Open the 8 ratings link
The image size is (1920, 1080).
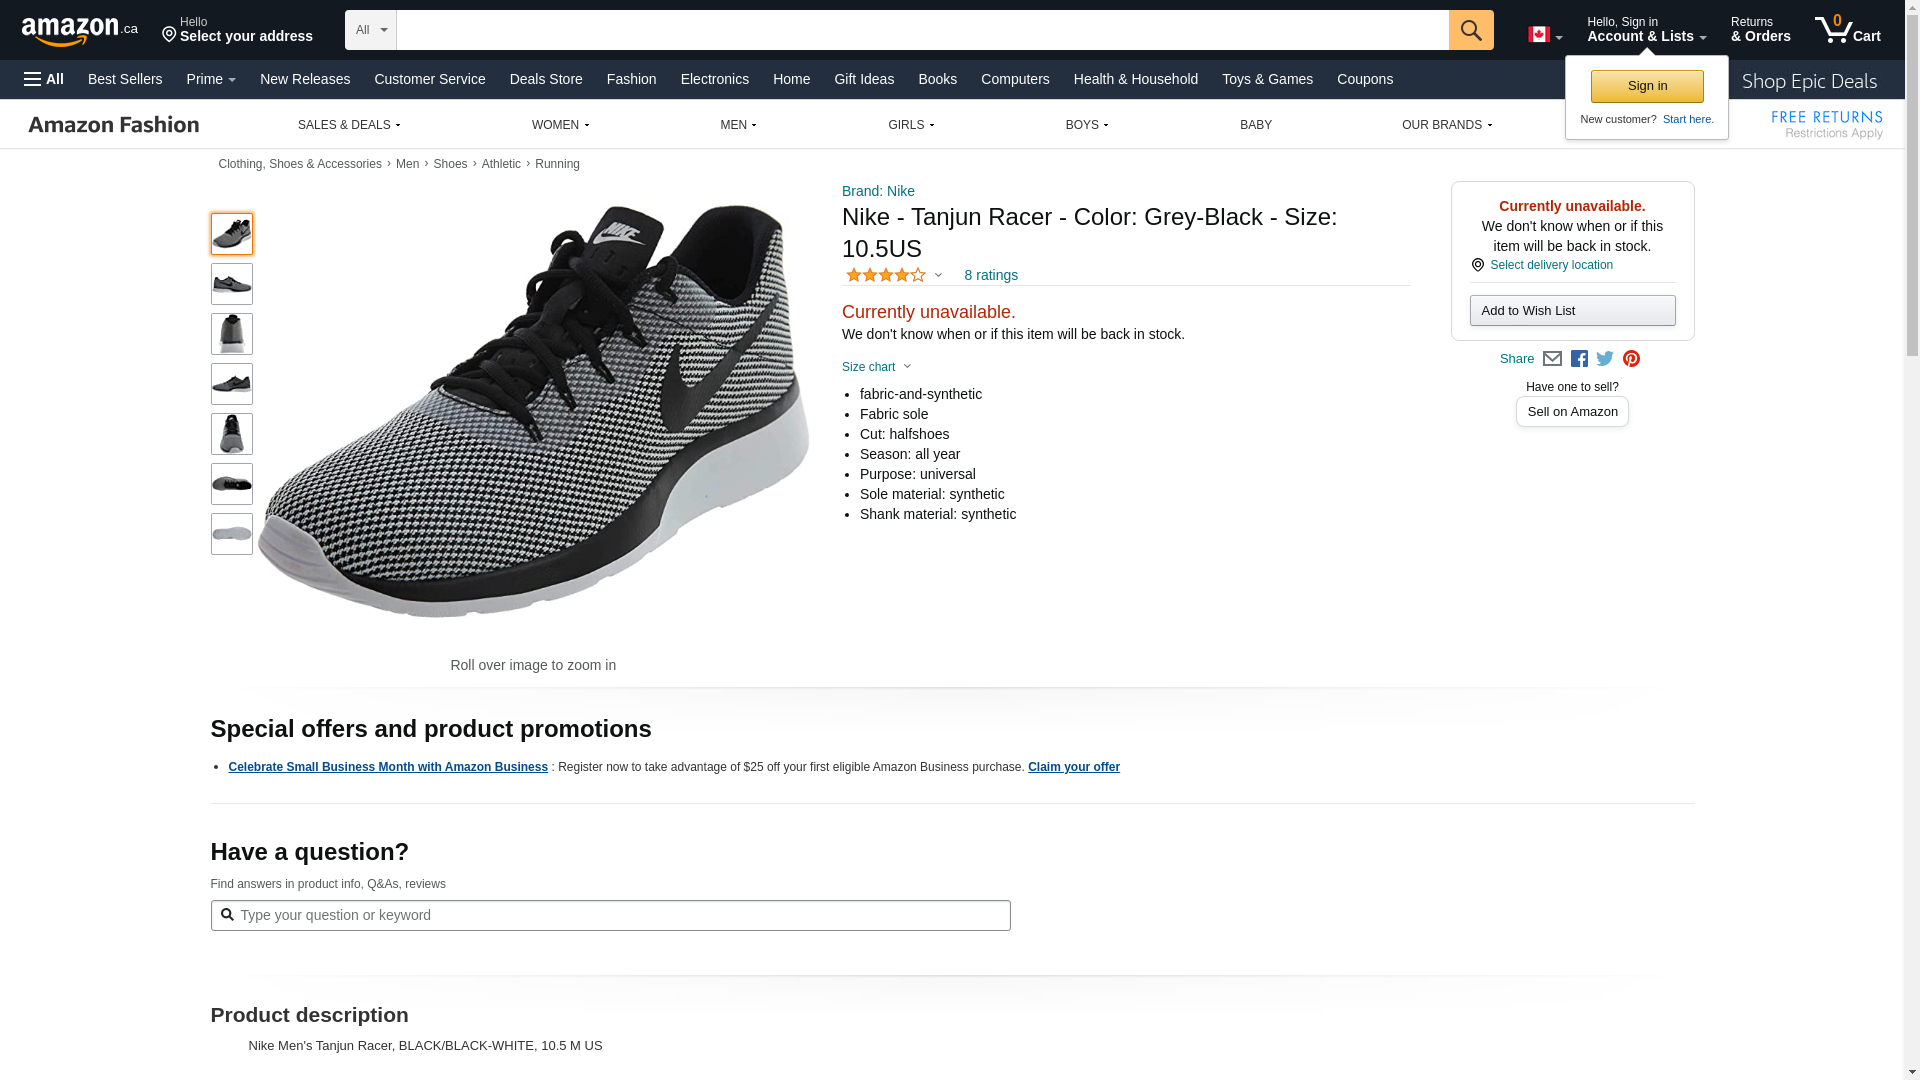990,275
